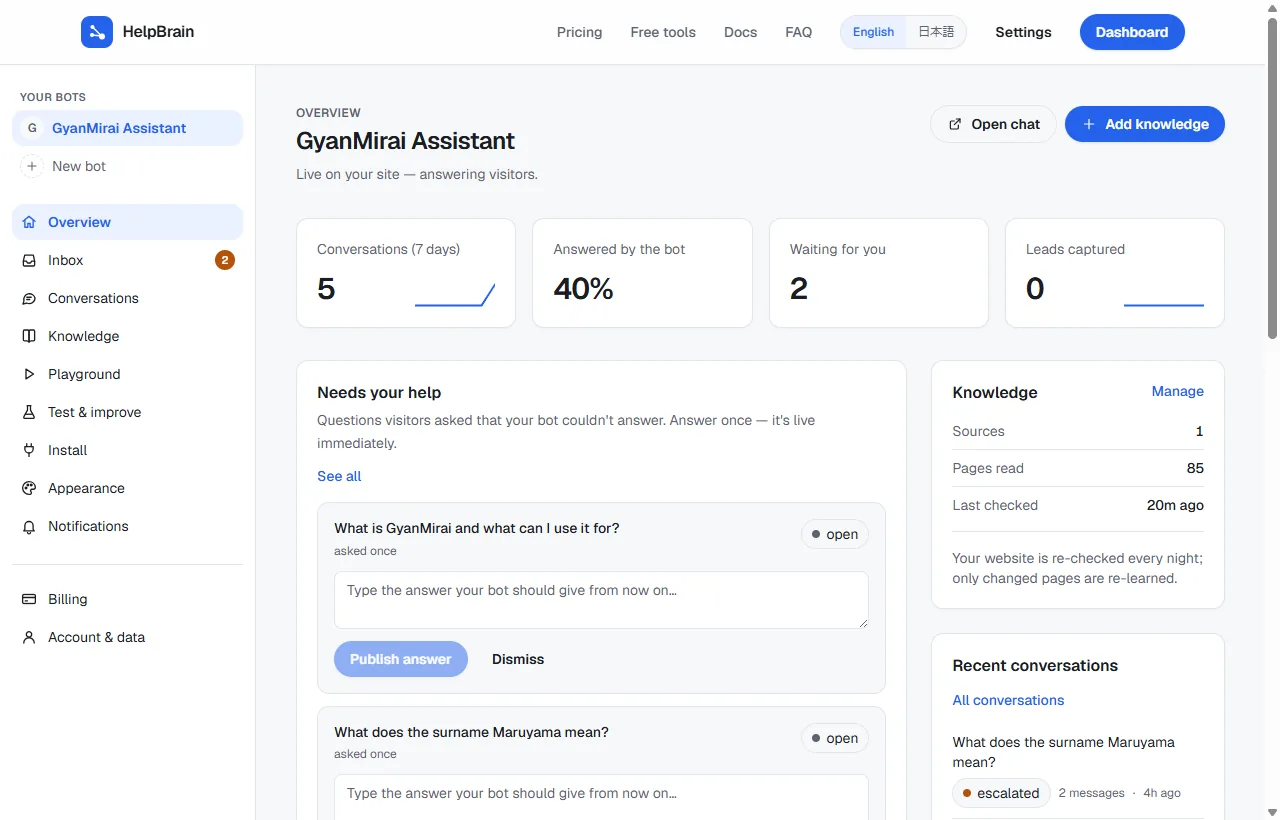The image size is (1280, 820).
Task: Create a New bot
Action: 127,166
